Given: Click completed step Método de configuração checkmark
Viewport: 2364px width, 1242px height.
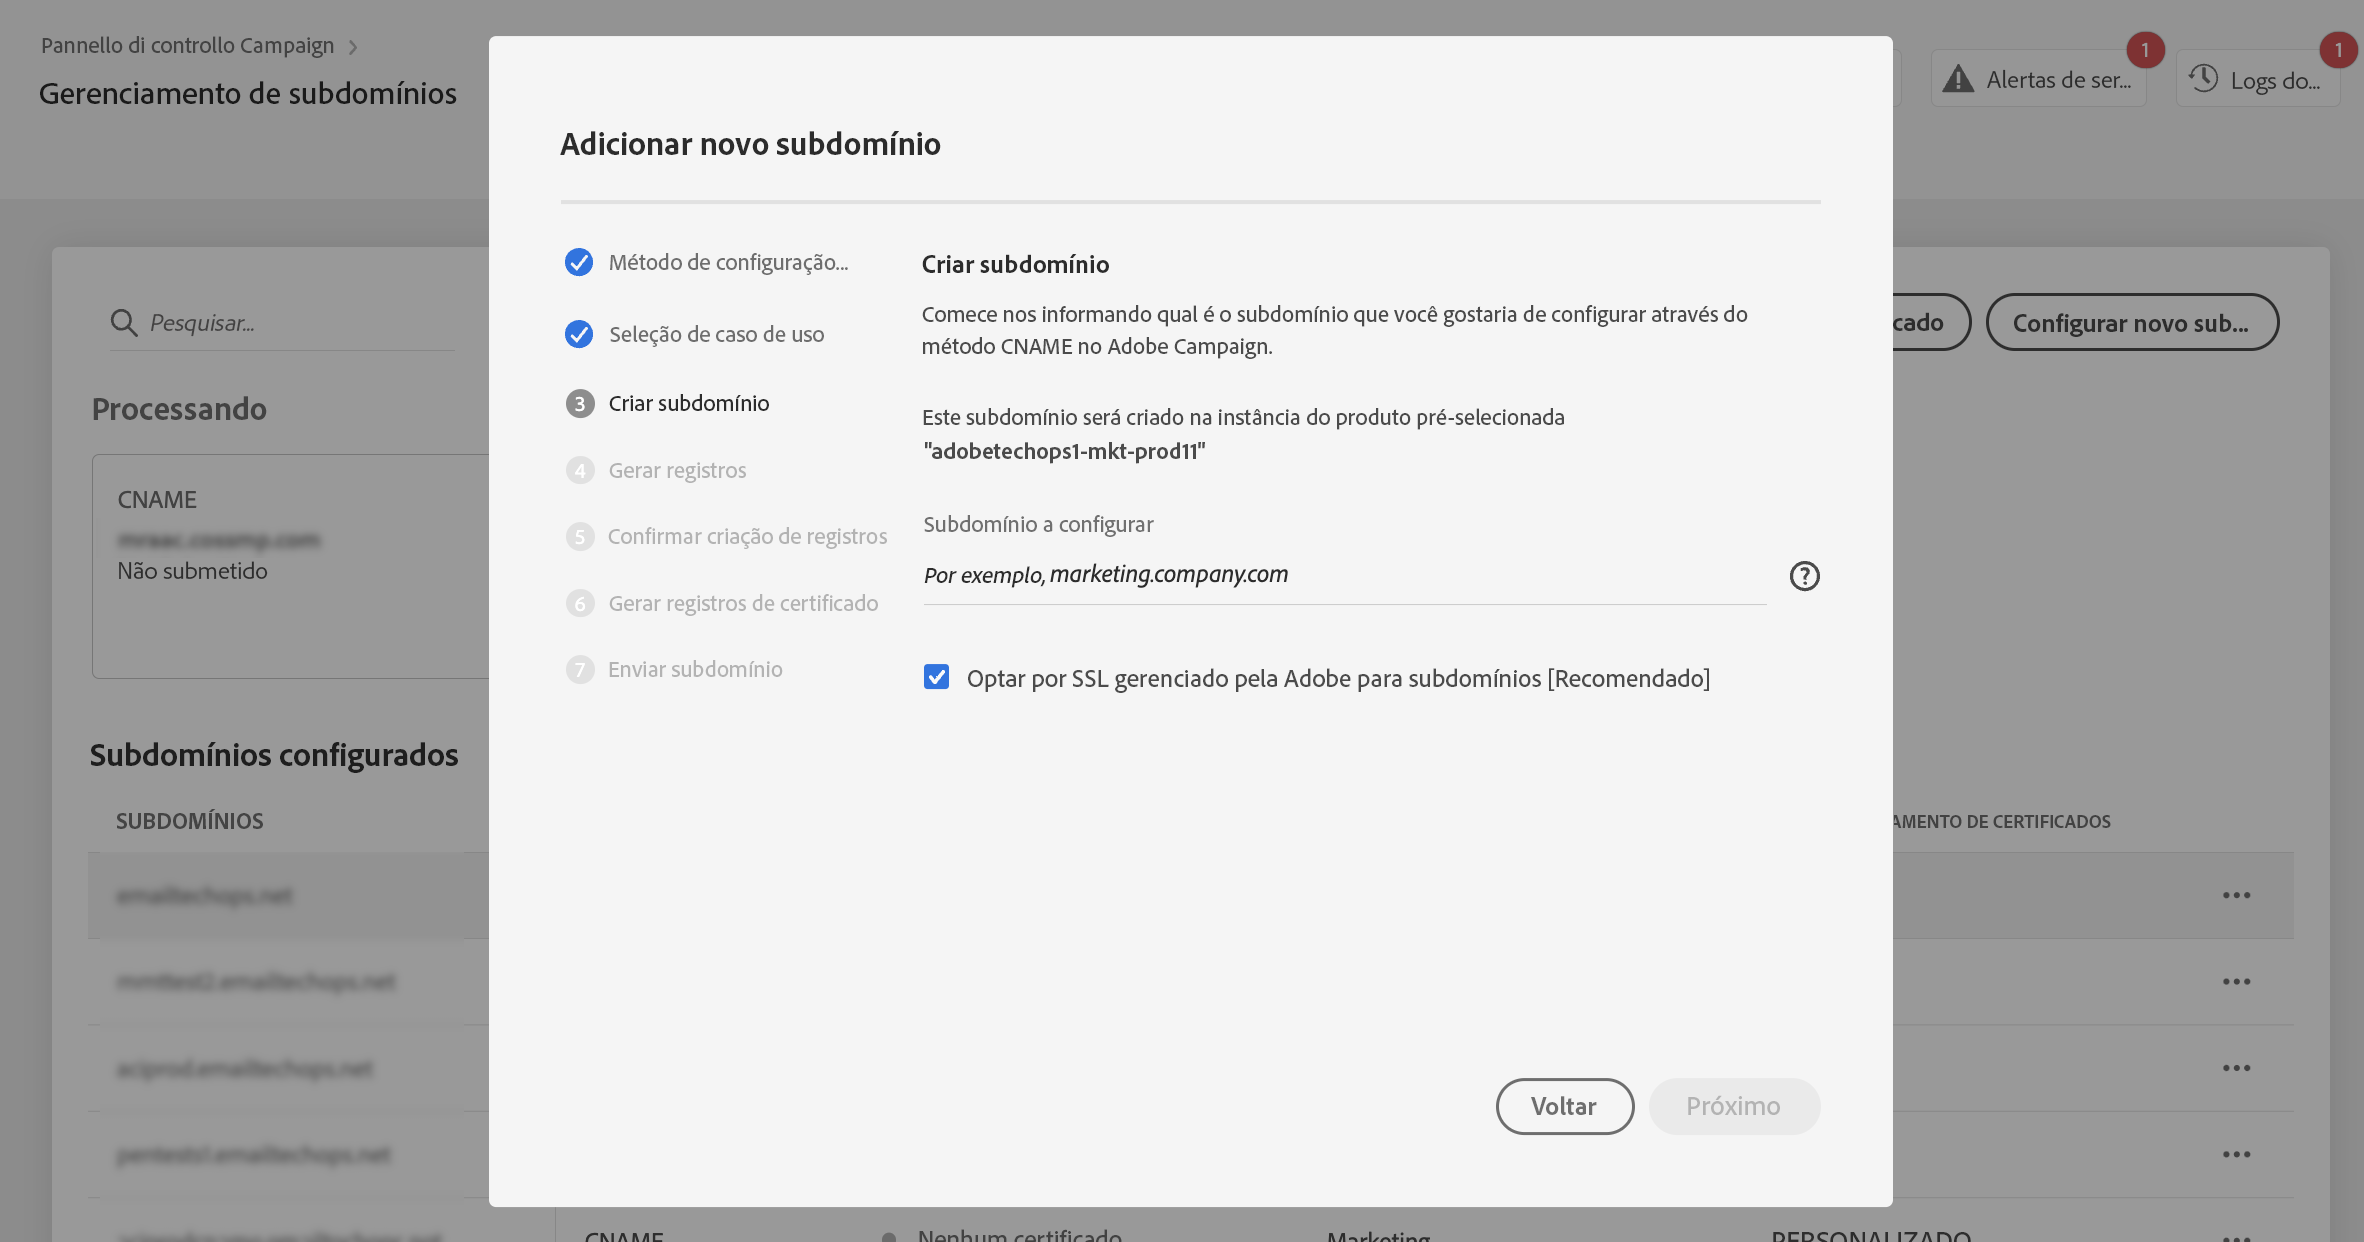Looking at the screenshot, I should click(579, 262).
